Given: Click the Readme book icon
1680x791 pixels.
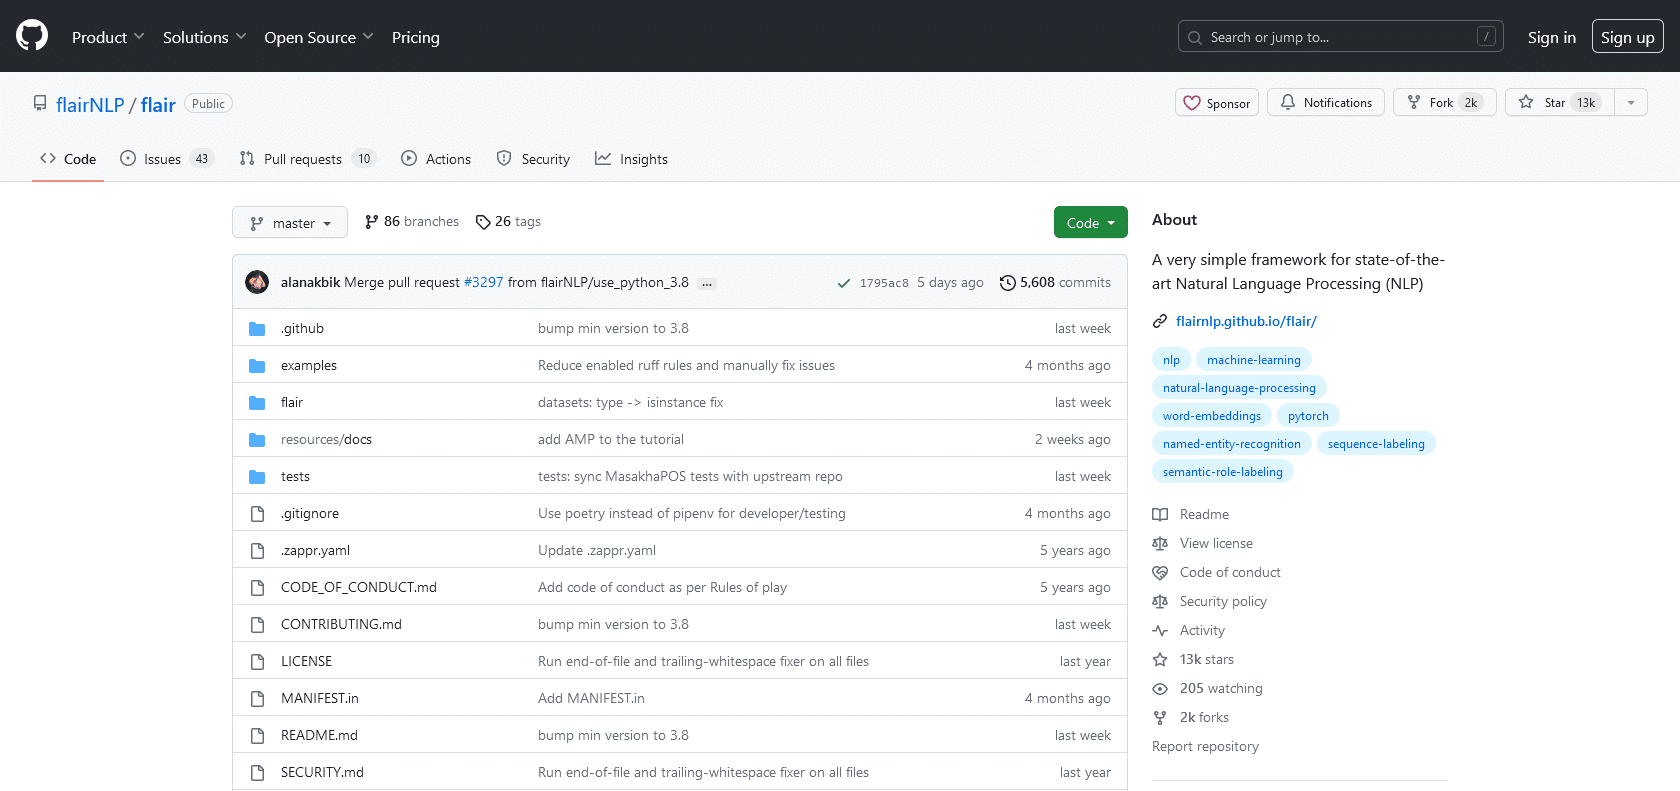Looking at the screenshot, I should point(1160,514).
